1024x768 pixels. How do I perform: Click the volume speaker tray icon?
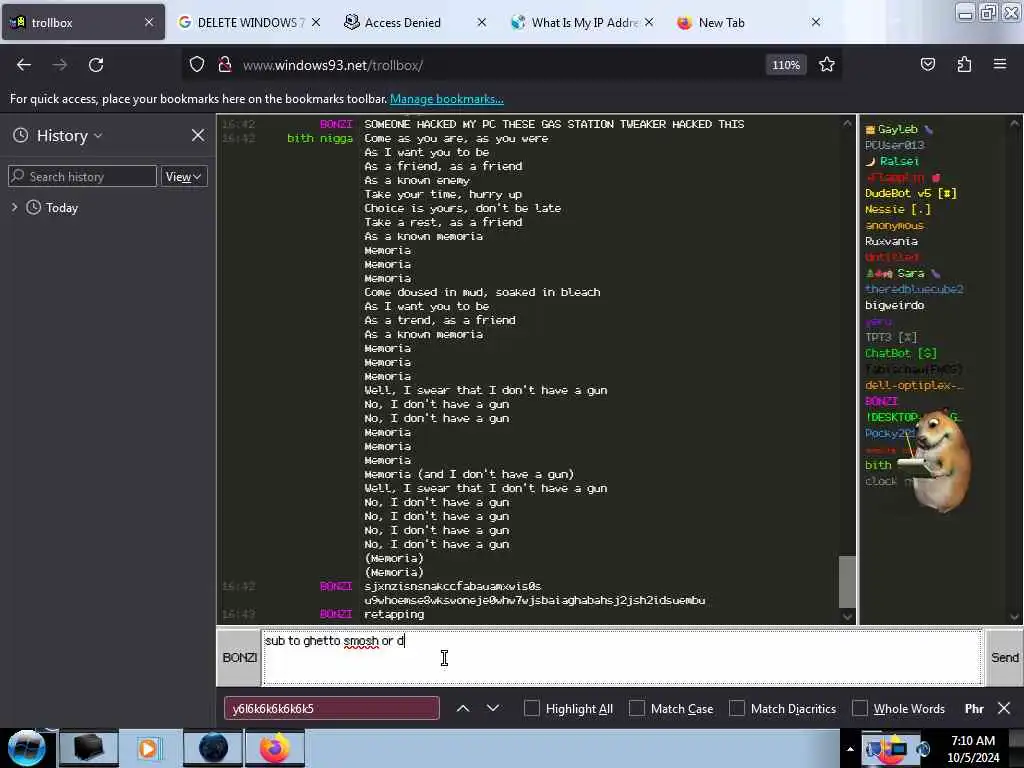tap(922, 749)
